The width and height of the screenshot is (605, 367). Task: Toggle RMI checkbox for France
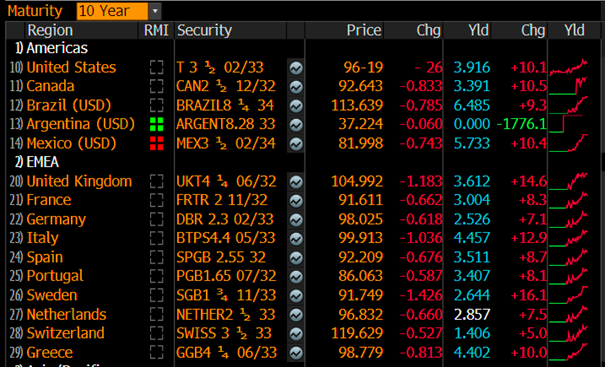coord(156,200)
